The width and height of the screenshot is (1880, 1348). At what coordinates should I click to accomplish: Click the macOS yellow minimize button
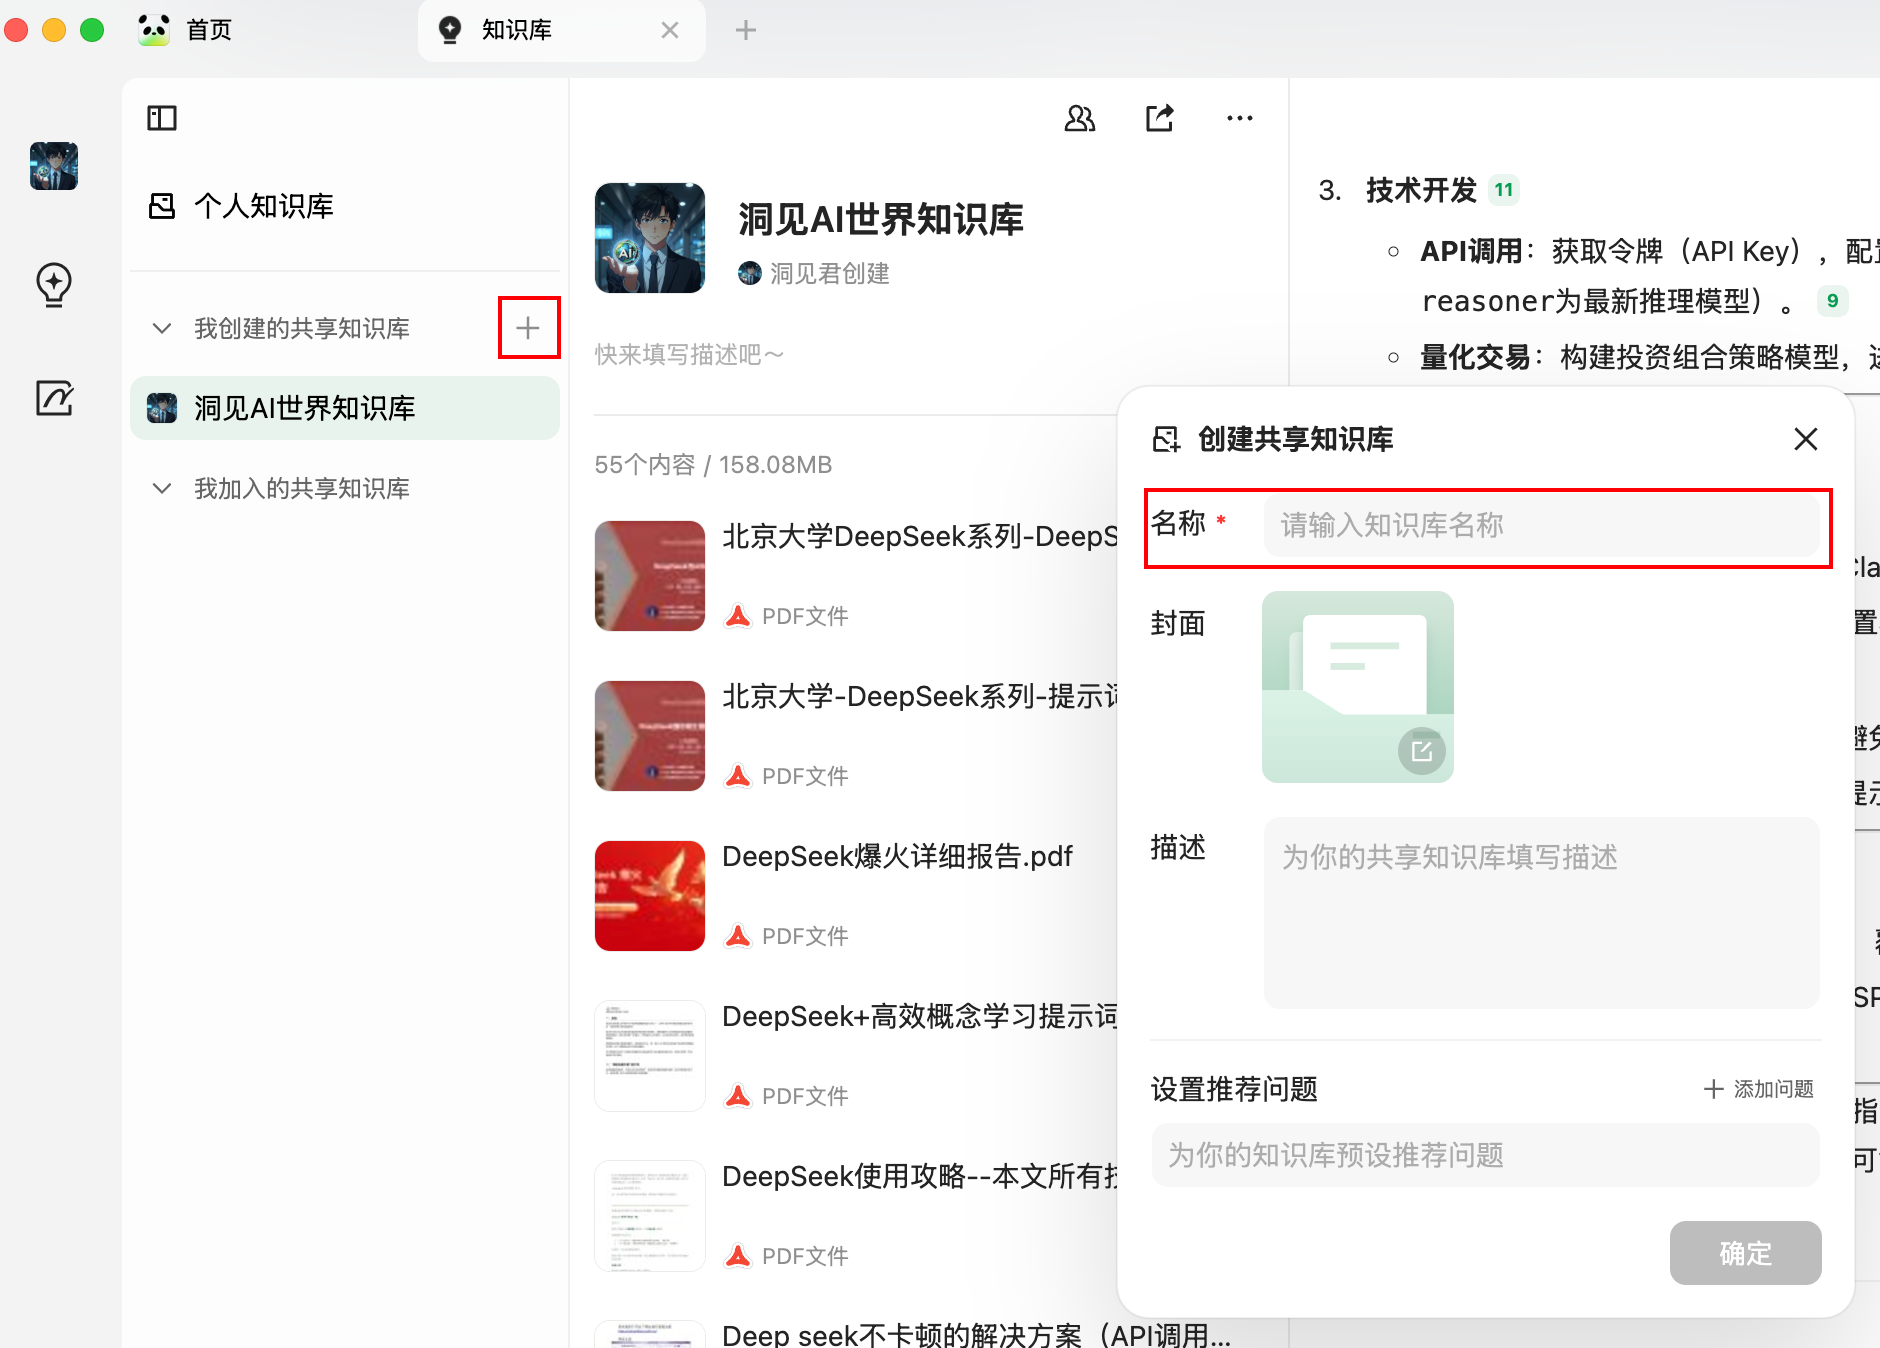[x=54, y=30]
